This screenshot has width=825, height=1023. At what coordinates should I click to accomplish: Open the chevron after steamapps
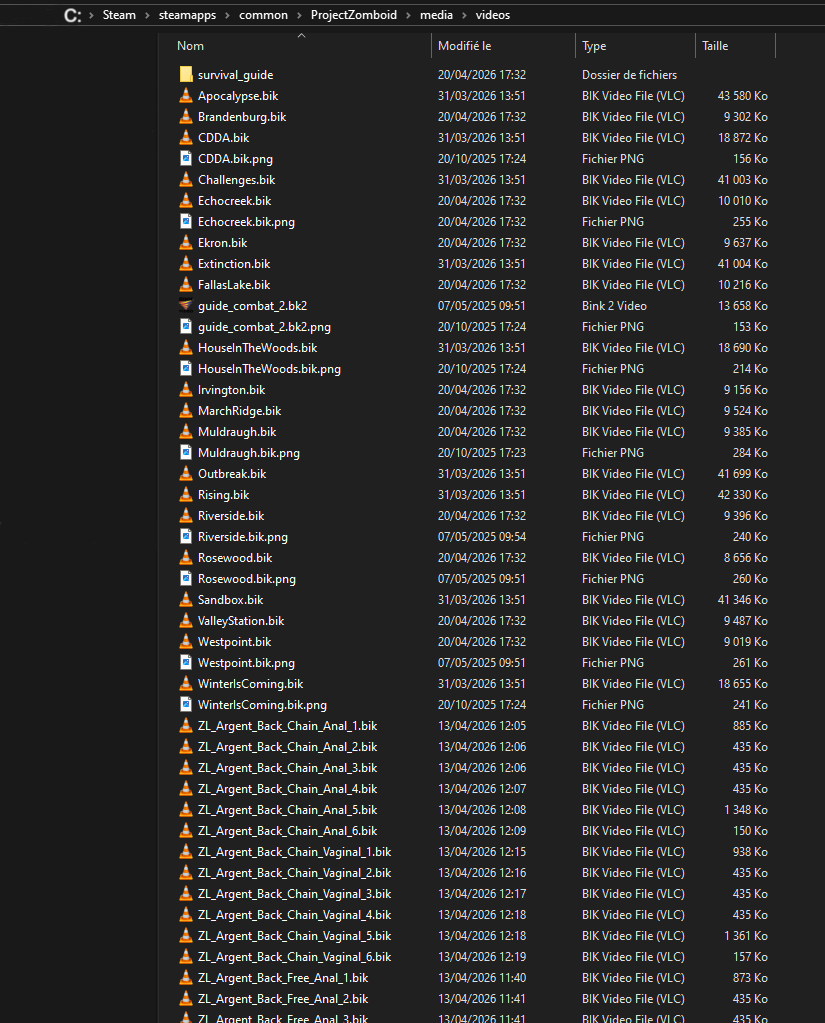(228, 15)
